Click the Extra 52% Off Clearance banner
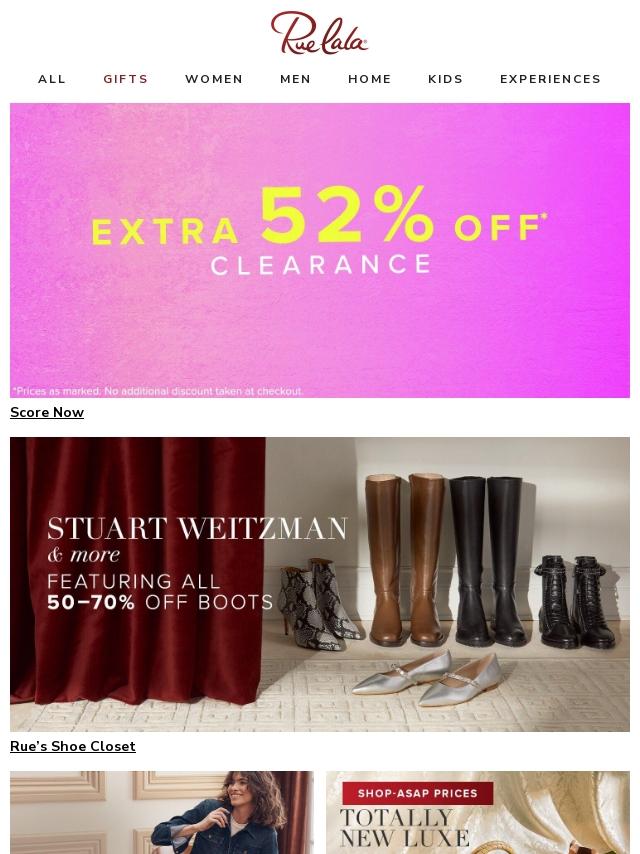 click(320, 250)
